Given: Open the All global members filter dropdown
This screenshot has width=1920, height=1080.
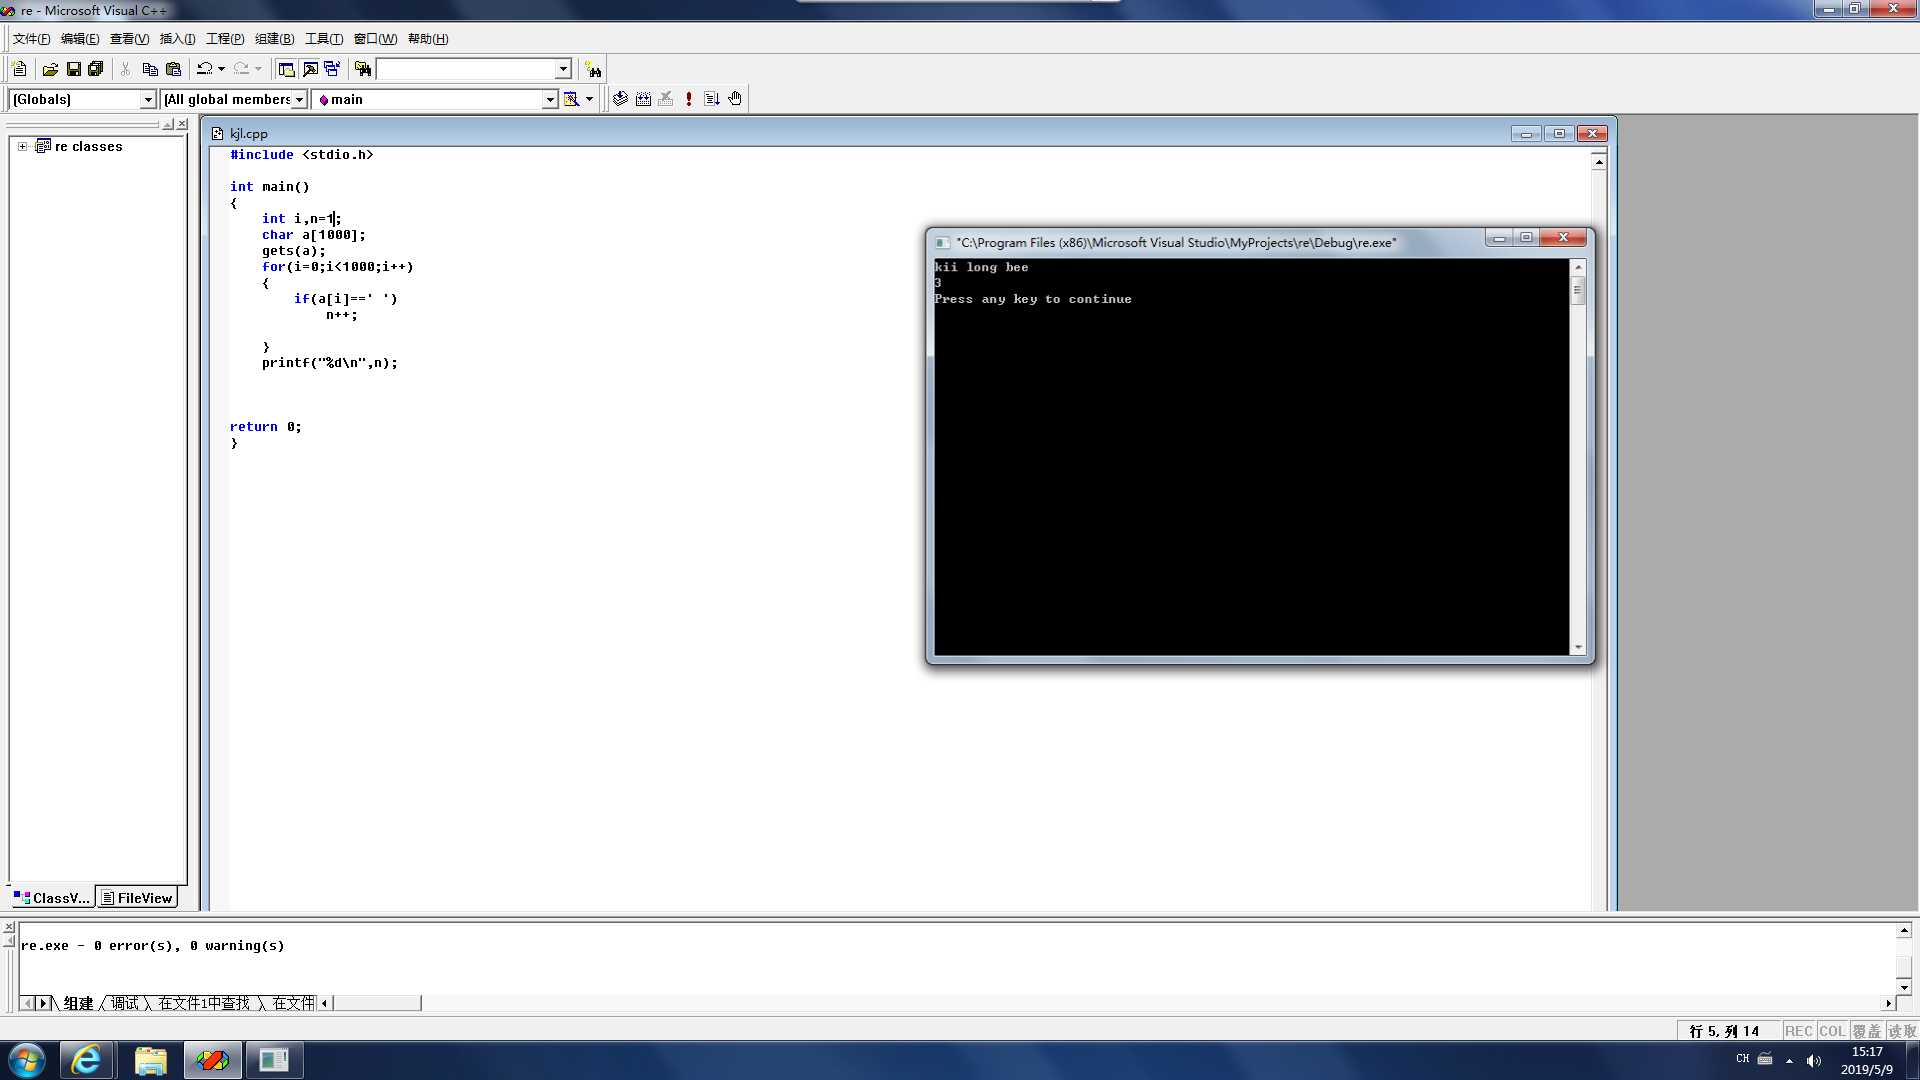Looking at the screenshot, I should [x=299, y=99].
